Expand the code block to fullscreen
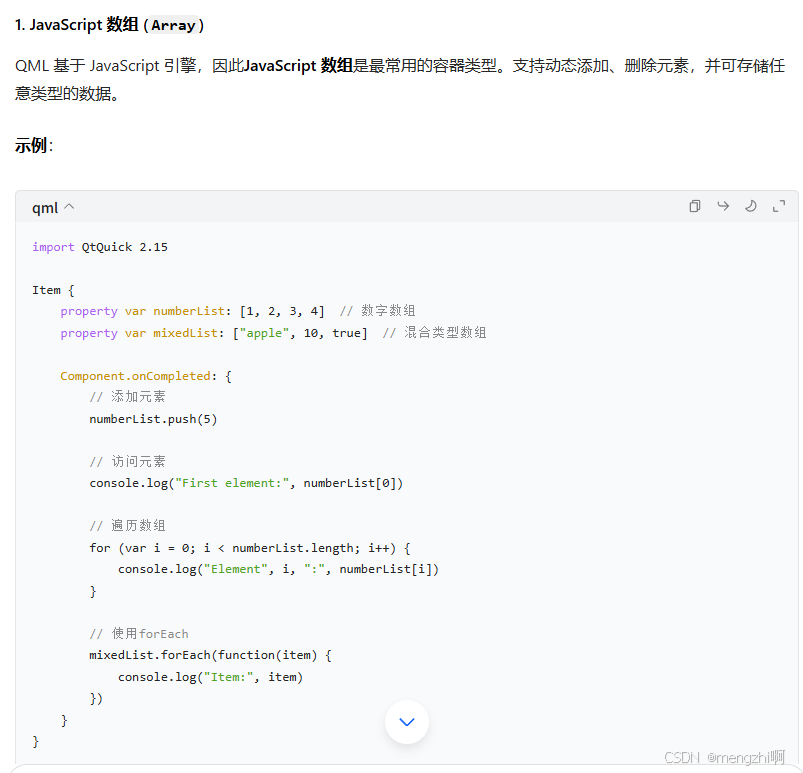803x773 pixels. (779, 206)
